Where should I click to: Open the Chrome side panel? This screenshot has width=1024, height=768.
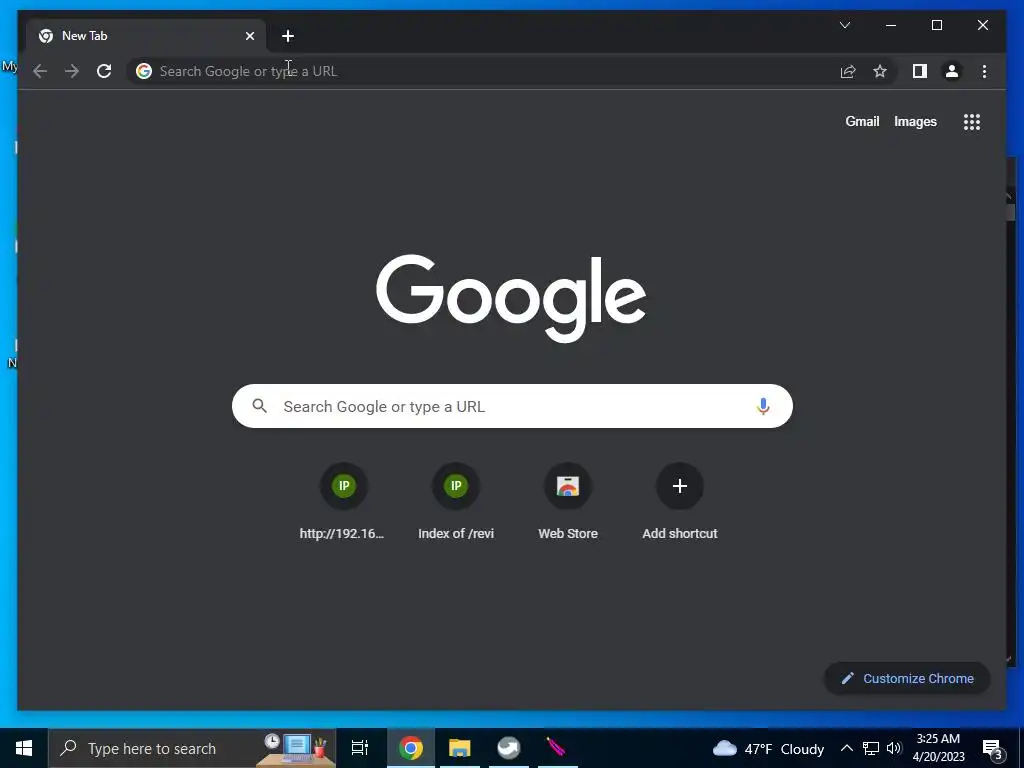click(920, 71)
